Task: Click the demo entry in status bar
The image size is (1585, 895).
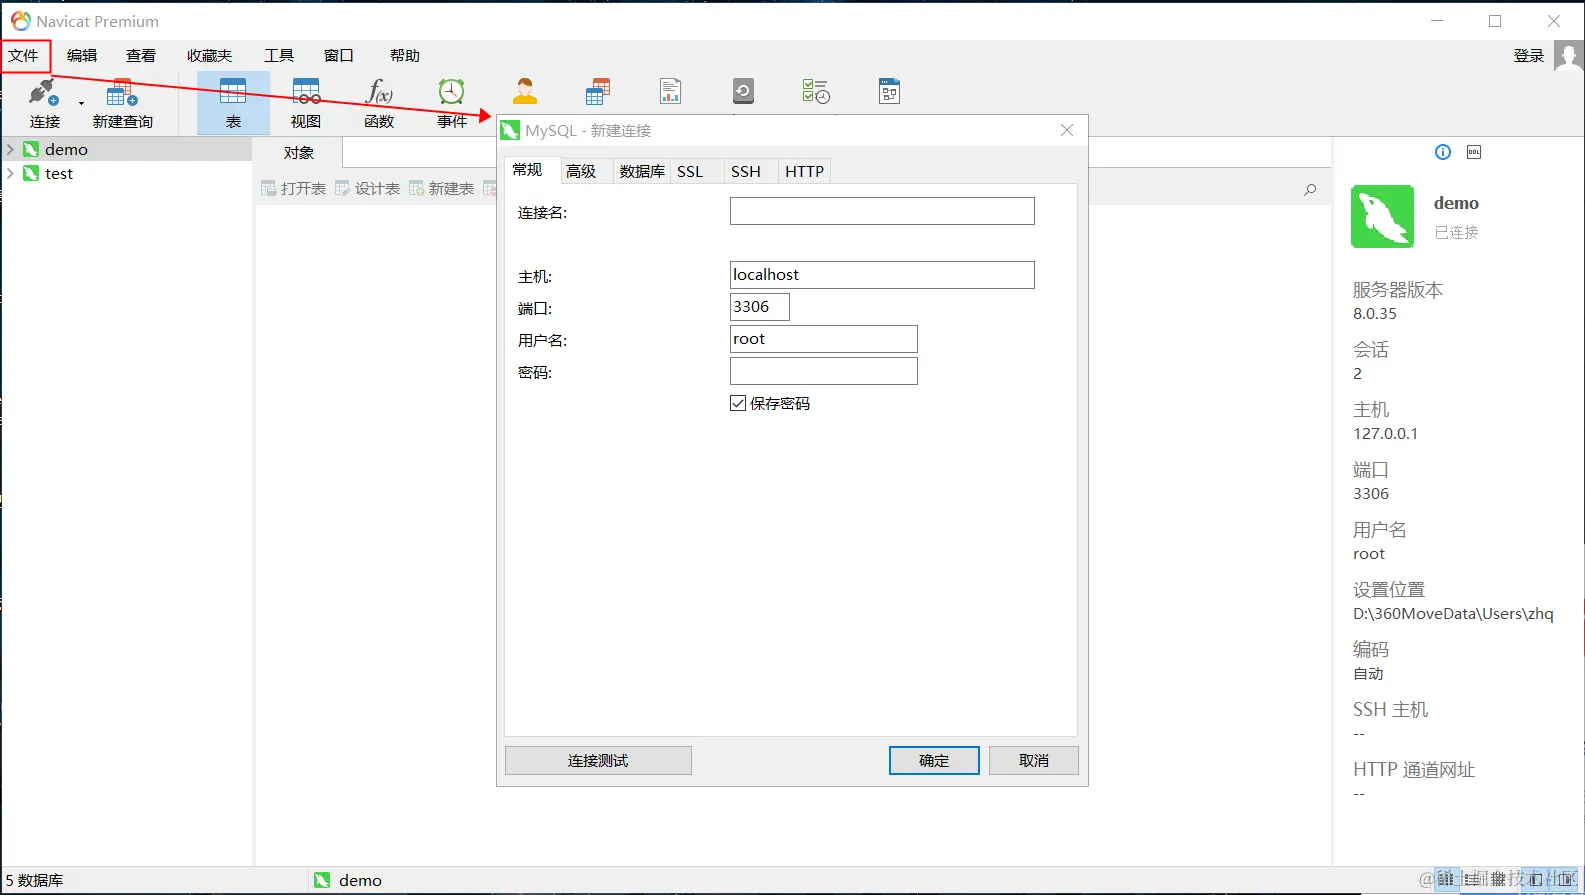Action: click(348, 880)
